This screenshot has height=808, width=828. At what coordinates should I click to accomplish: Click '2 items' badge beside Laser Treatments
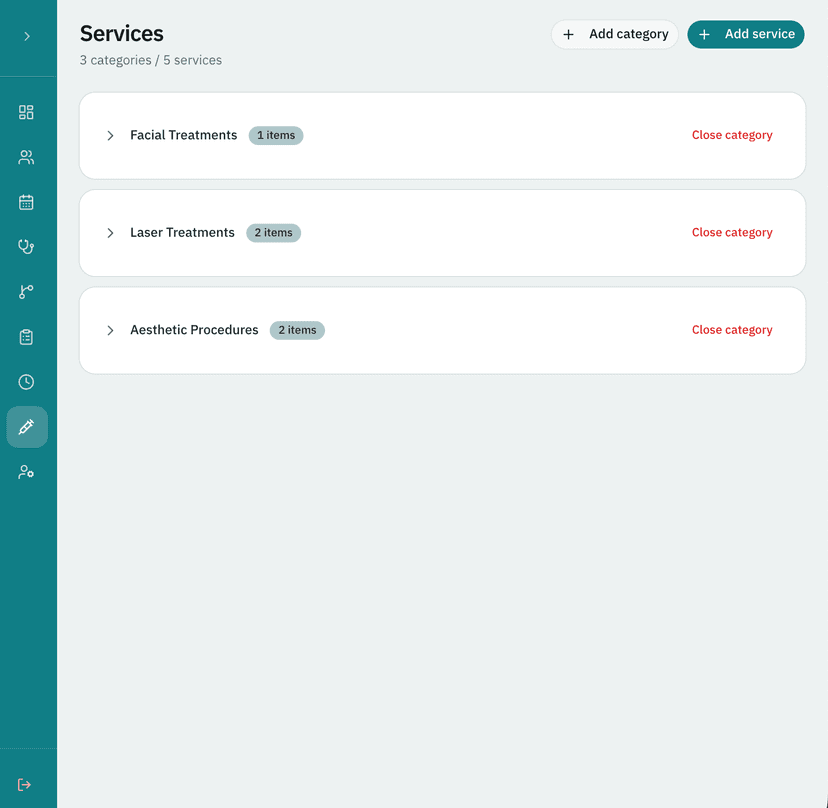274,233
